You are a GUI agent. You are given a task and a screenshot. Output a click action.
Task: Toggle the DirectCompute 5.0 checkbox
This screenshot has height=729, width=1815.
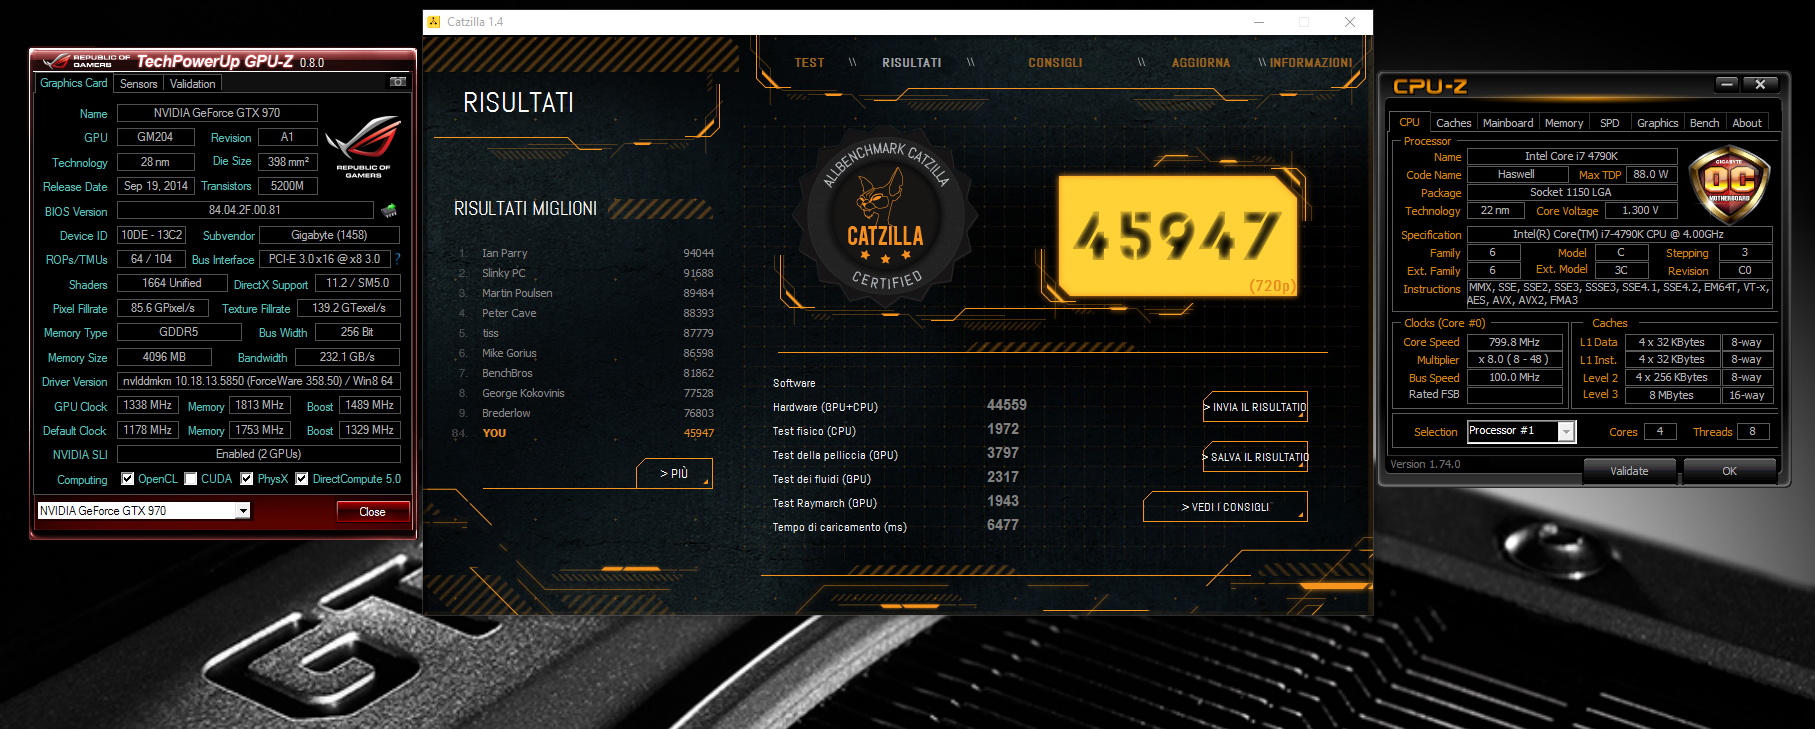click(301, 479)
